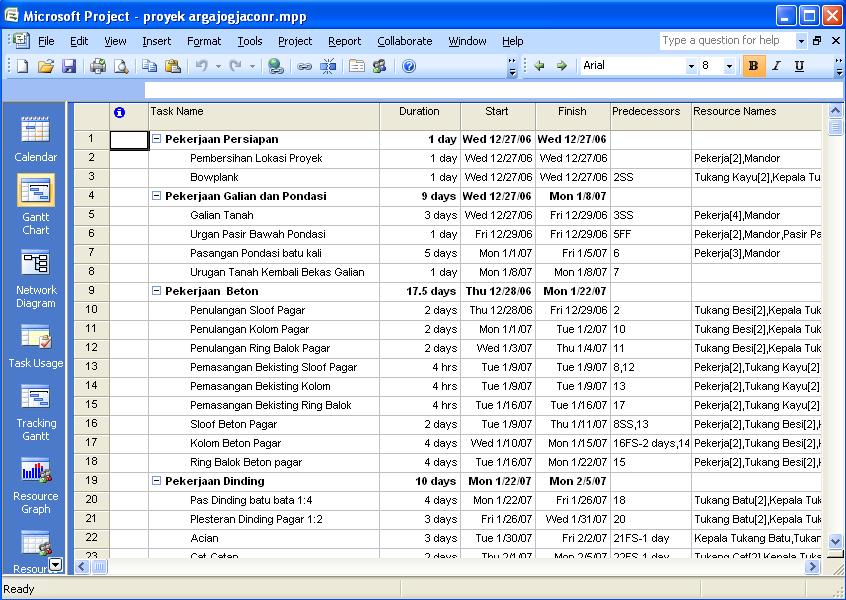Image resolution: width=846 pixels, height=600 pixels.
Task: Click the Assign Resources icon
Action: click(x=379, y=66)
